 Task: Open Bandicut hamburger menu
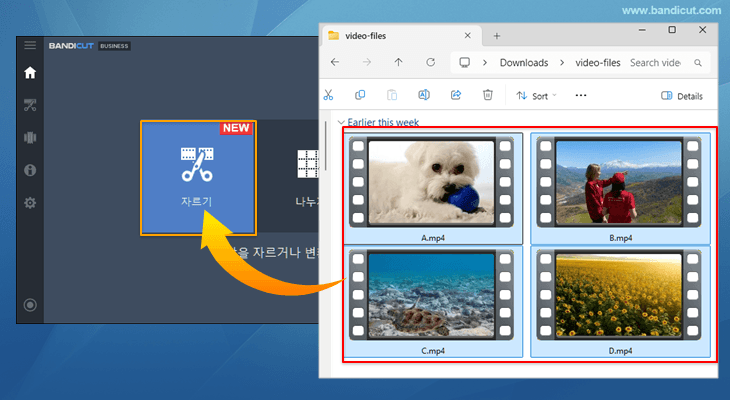click(30, 45)
